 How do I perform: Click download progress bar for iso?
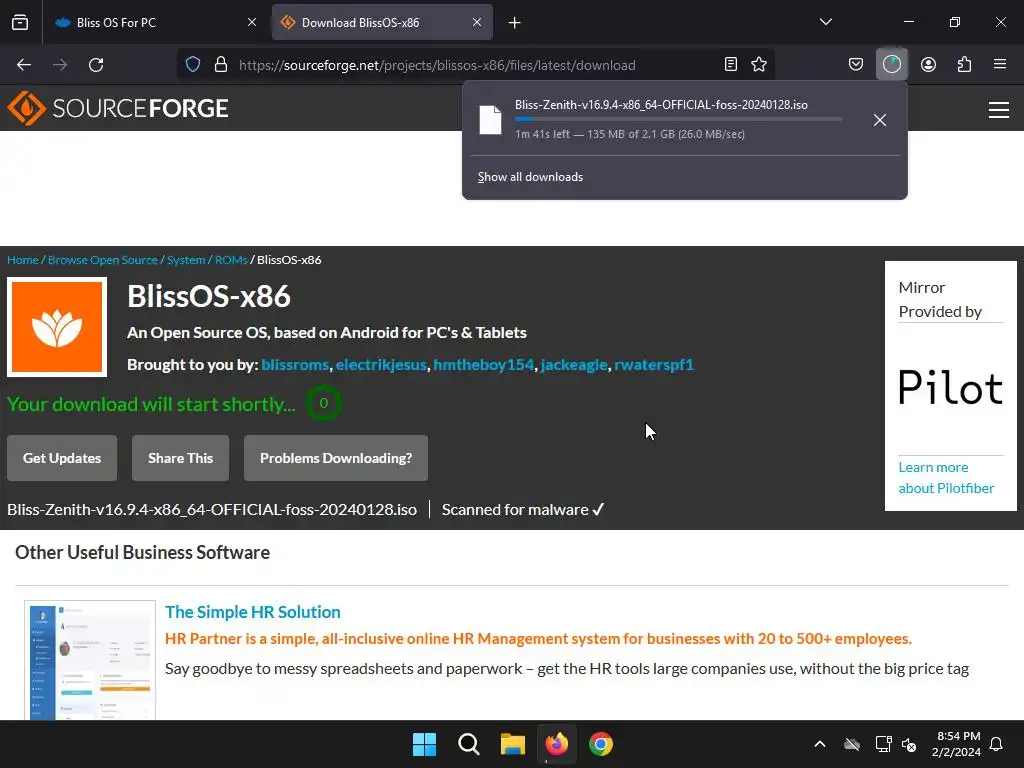[x=678, y=119]
